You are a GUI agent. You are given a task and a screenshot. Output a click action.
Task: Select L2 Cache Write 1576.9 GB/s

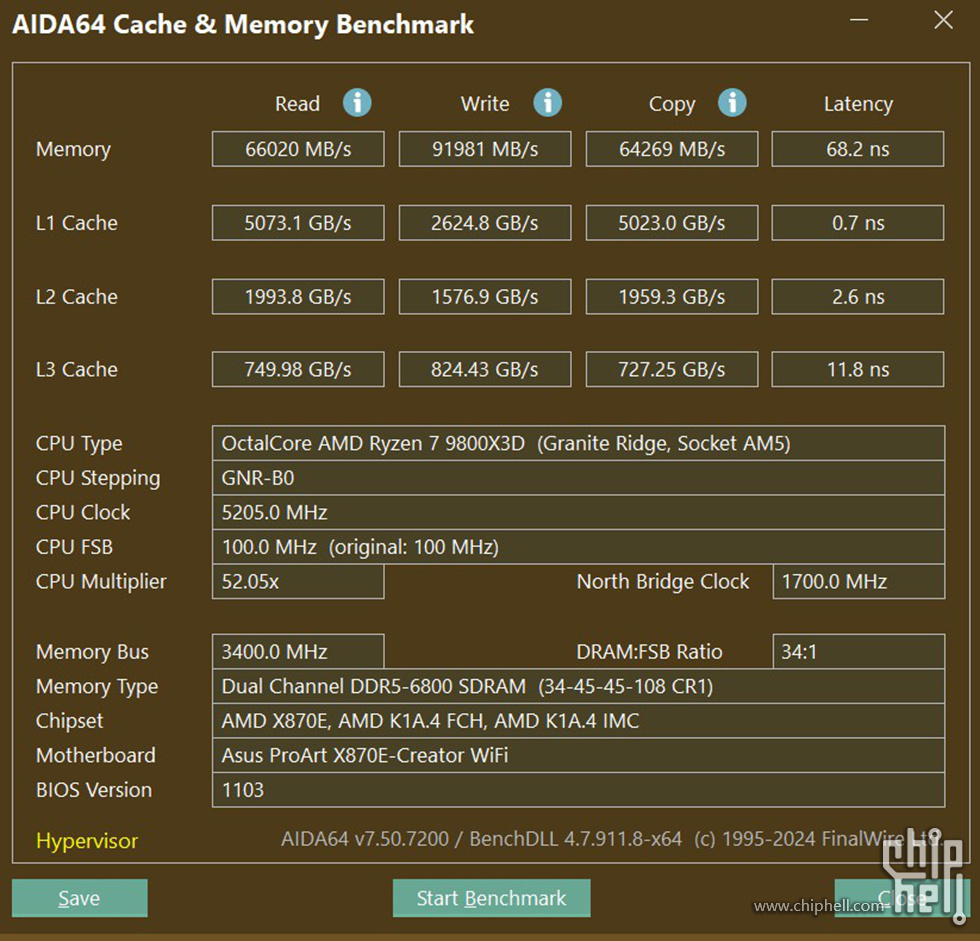point(485,296)
